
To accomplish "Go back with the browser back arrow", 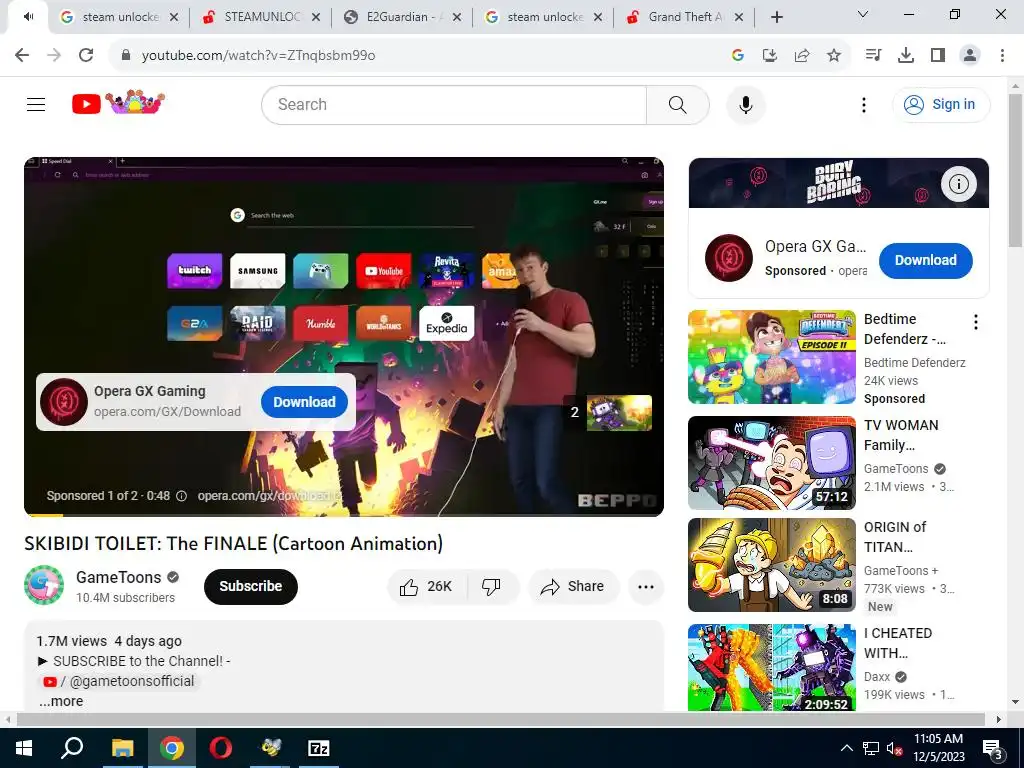I will [22, 55].
